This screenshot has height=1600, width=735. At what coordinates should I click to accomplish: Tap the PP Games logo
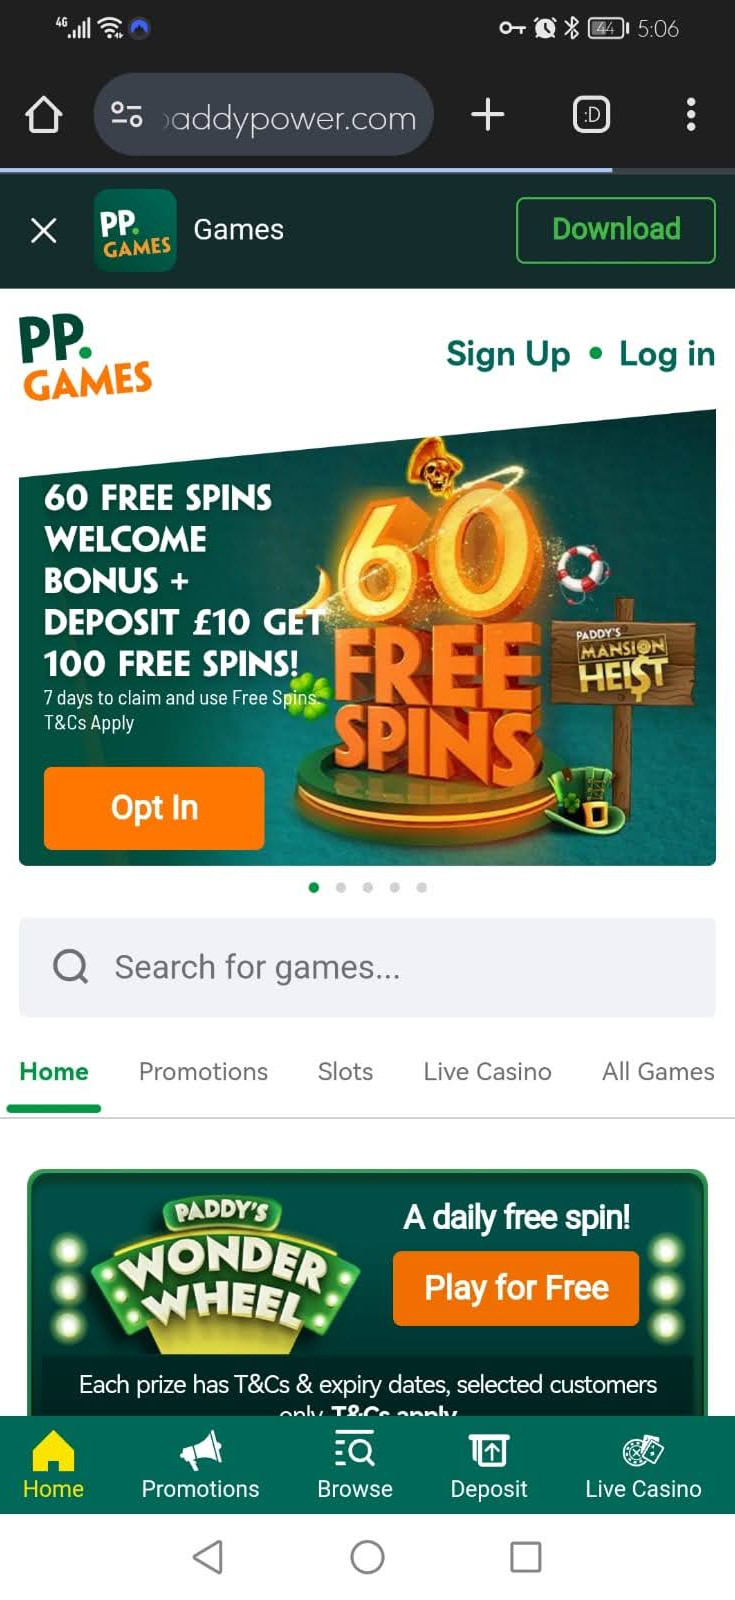pyautogui.click(x=86, y=358)
